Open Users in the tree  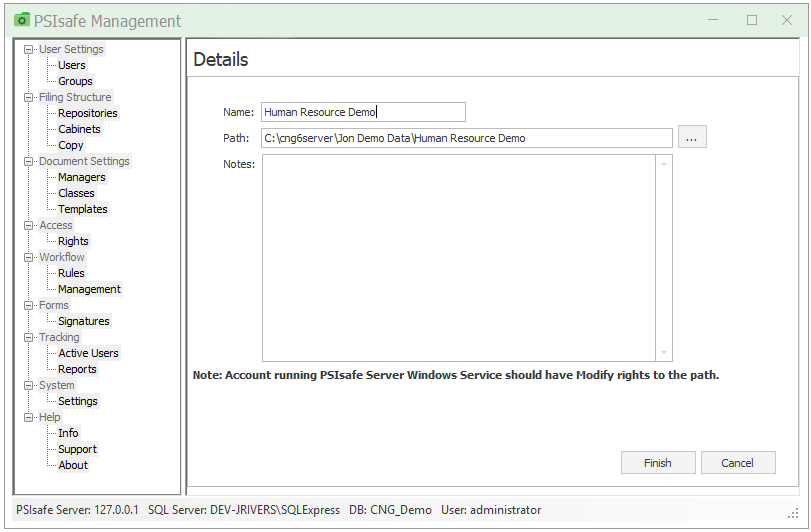coord(72,65)
